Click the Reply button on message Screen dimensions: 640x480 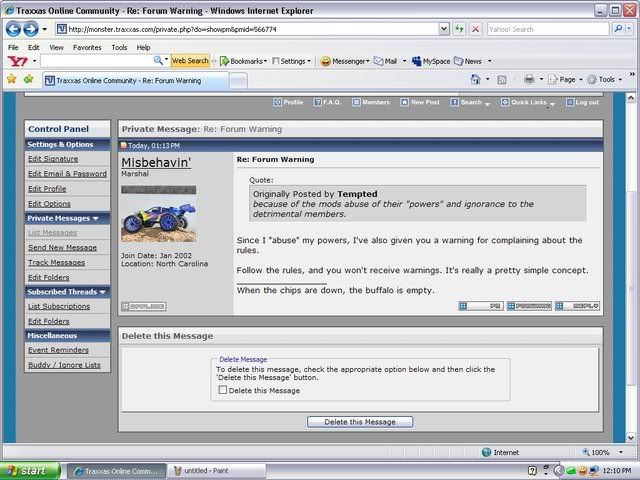(x=578, y=306)
